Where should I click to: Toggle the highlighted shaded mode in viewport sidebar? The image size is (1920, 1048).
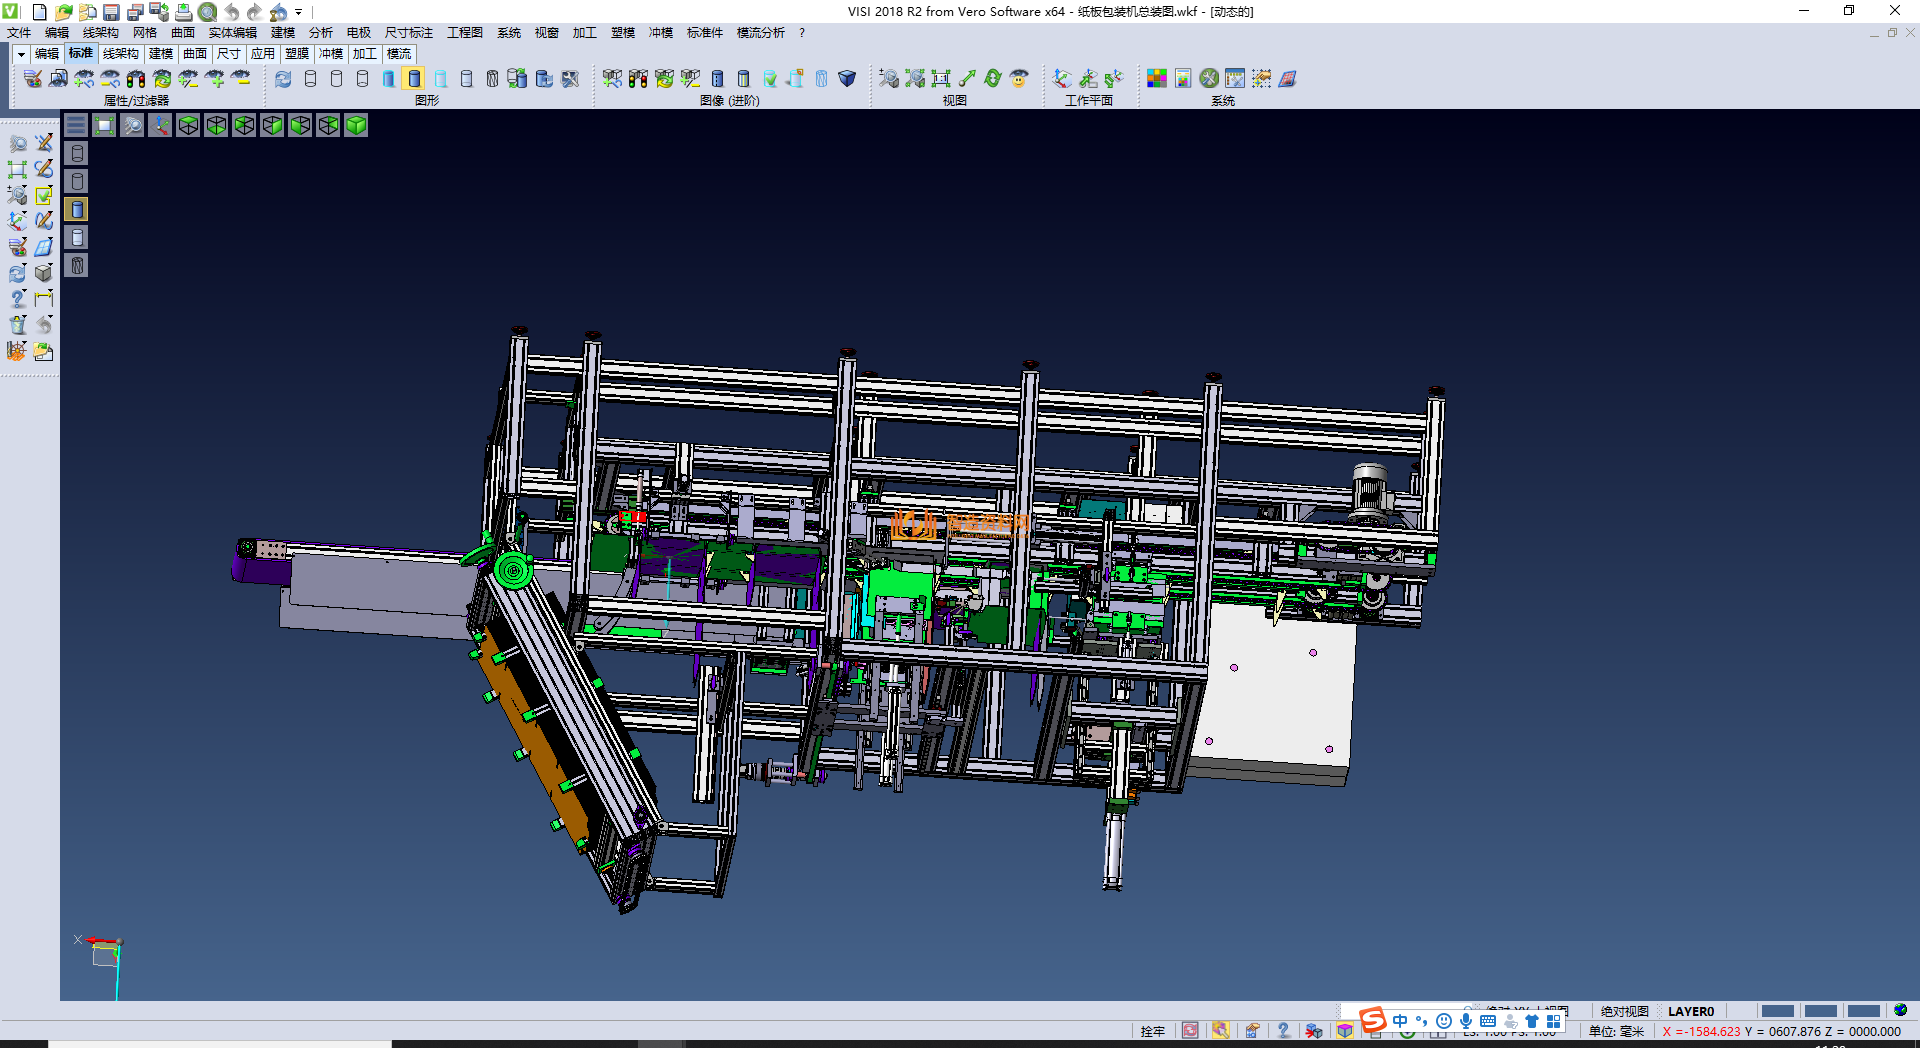pyautogui.click(x=77, y=209)
